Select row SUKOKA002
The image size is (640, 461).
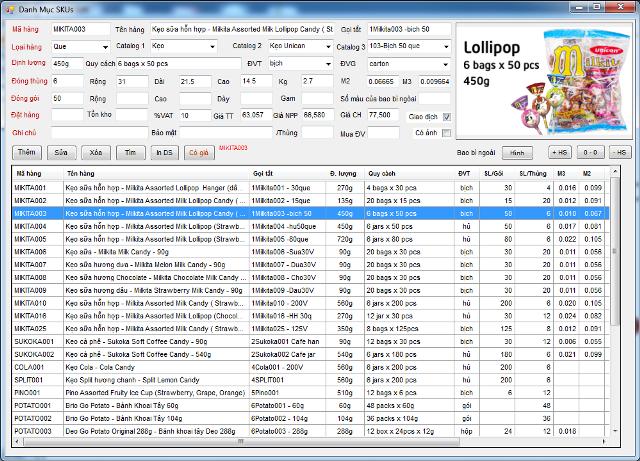311,354
